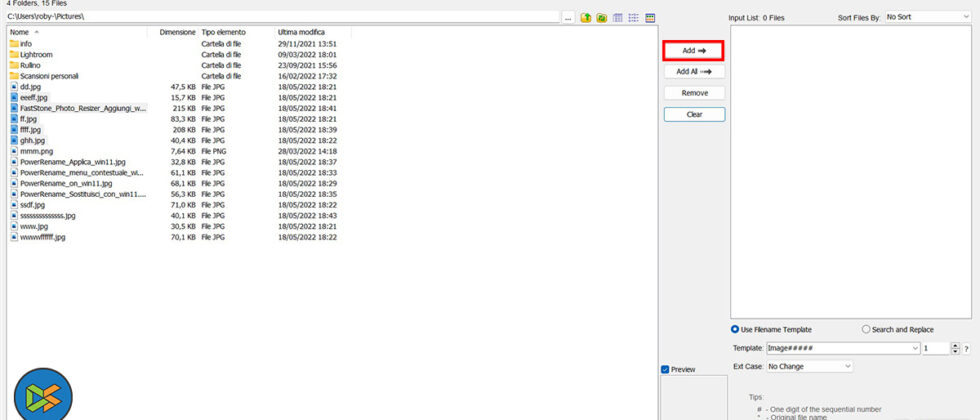This screenshot has height=420, width=980.
Task: Increase the starting number with stepper
Action: click(954, 346)
